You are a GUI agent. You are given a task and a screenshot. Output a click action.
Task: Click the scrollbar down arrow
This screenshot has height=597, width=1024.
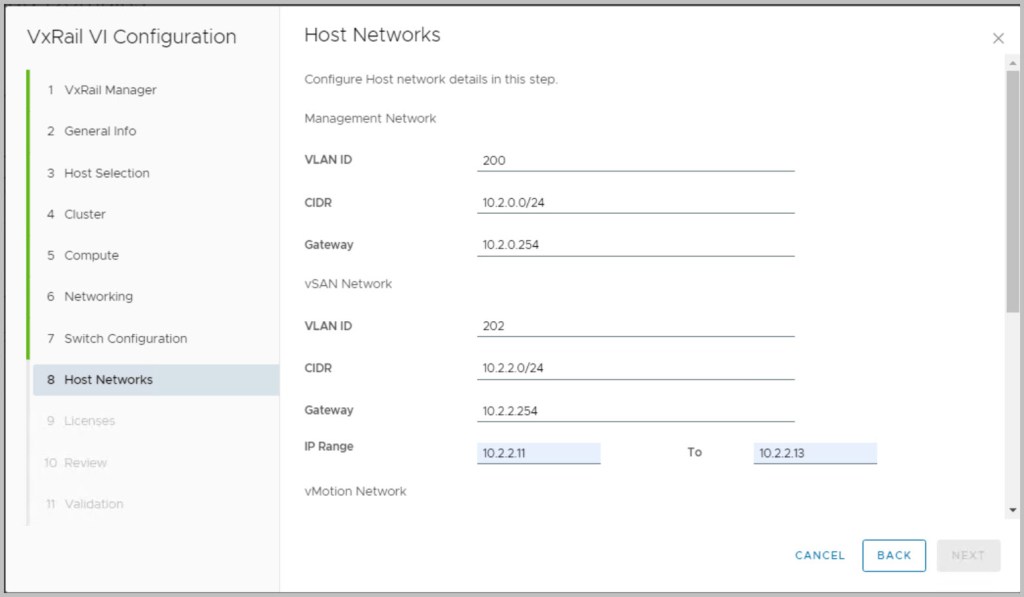coord(1012,510)
